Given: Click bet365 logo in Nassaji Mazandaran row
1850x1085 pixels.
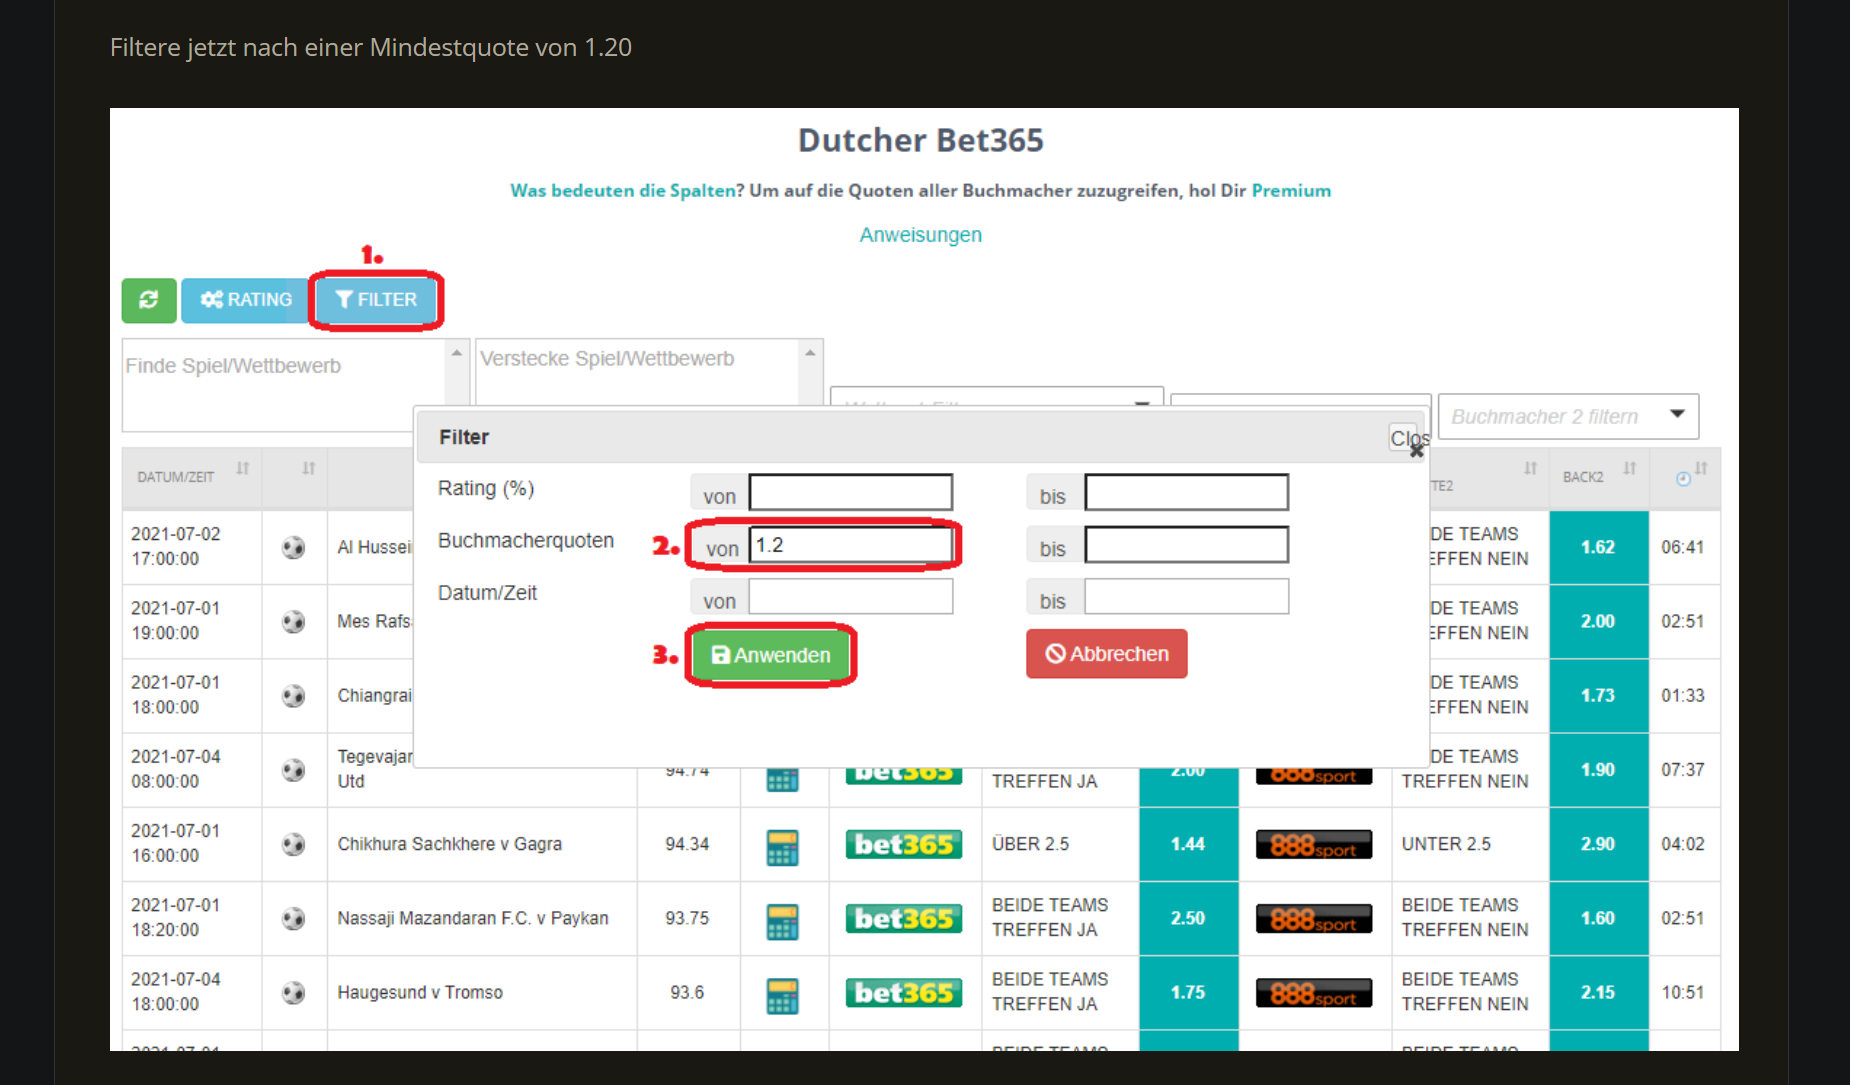Looking at the screenshot, I should pos(904,919).
